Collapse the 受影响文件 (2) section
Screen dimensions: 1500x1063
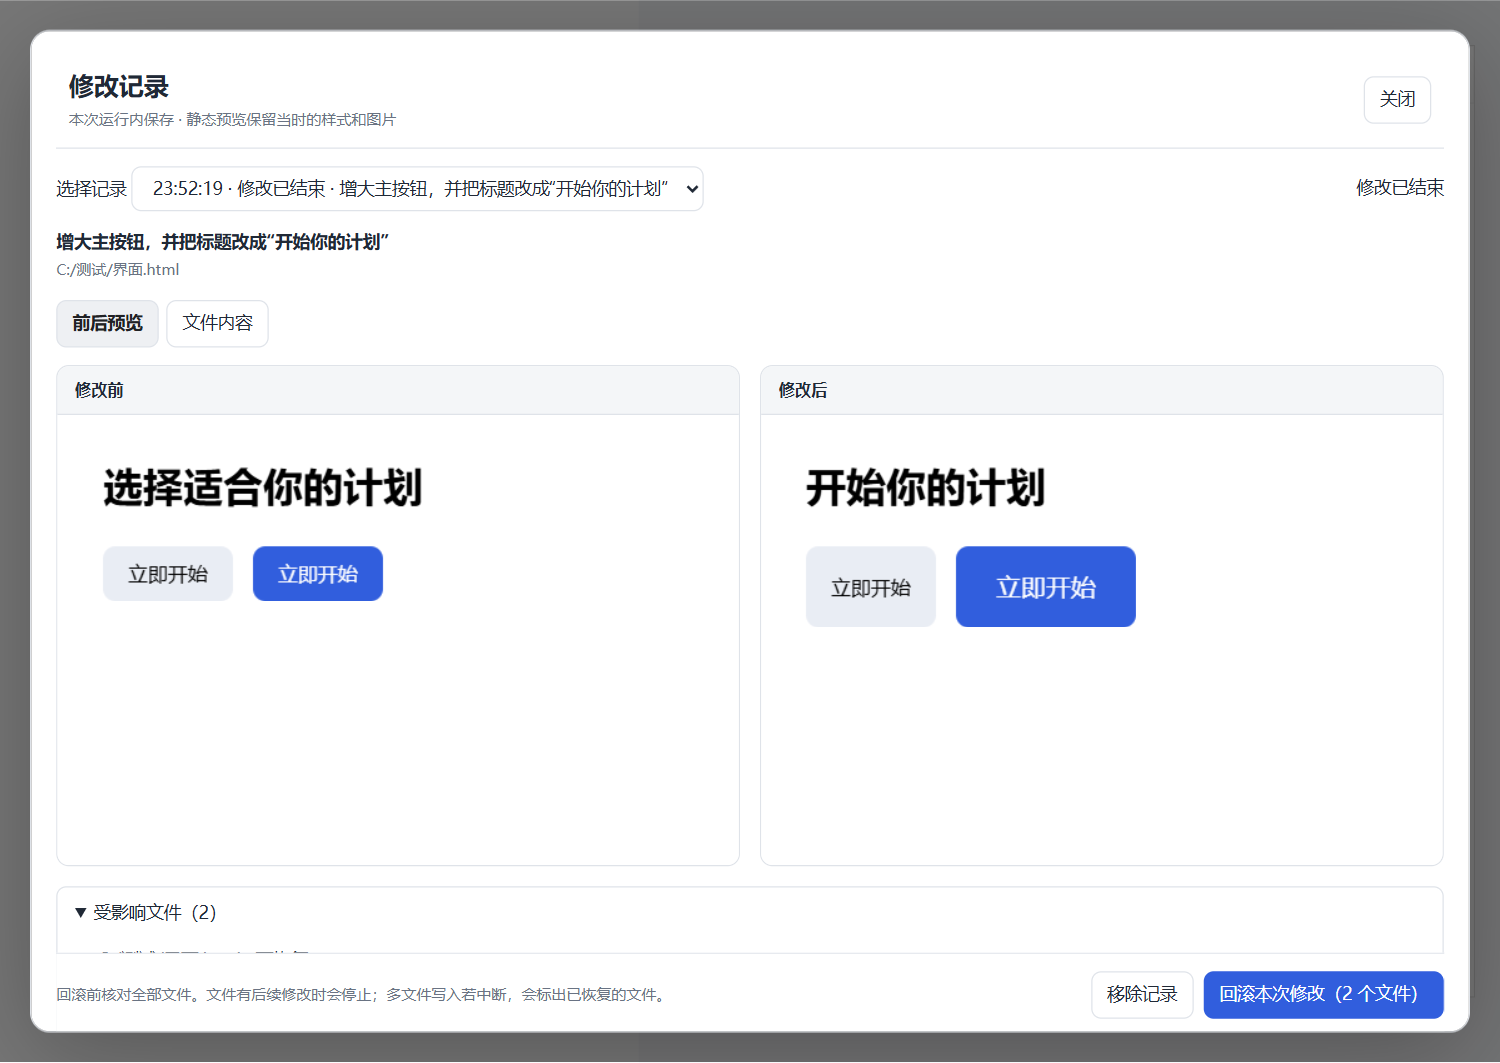pos(146,912)
